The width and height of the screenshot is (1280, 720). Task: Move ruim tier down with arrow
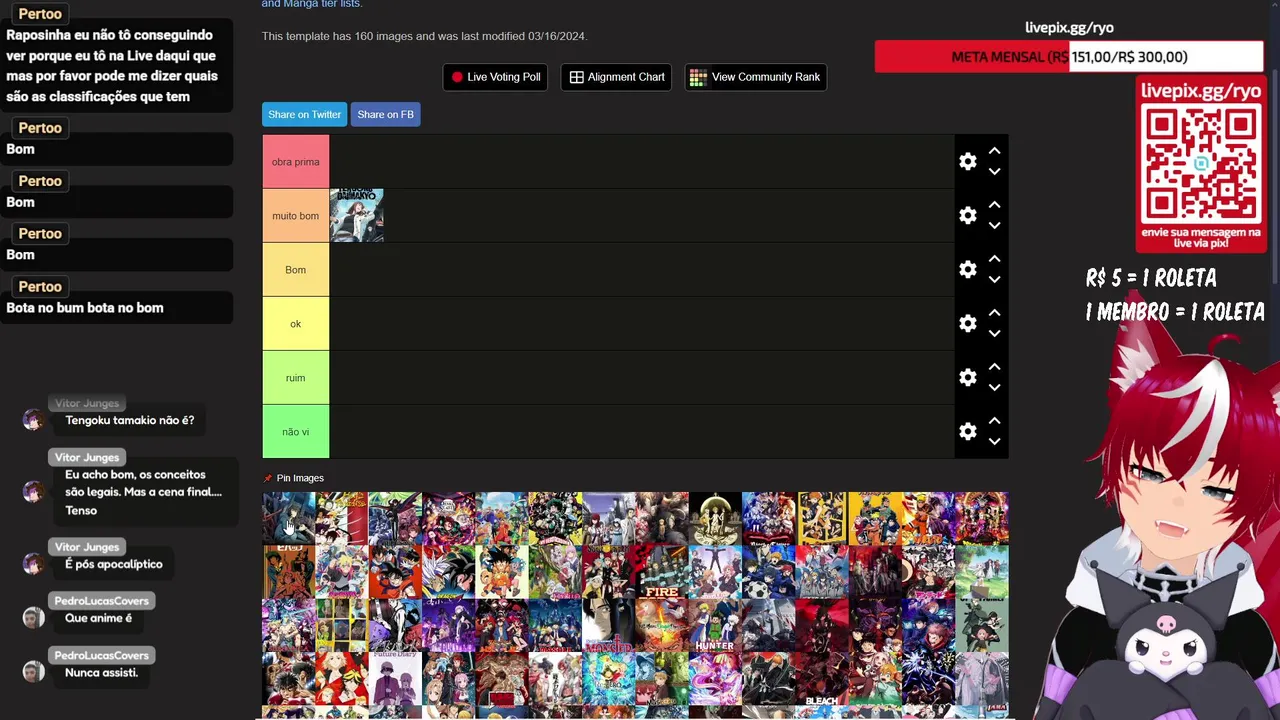(x=994, y=387)
